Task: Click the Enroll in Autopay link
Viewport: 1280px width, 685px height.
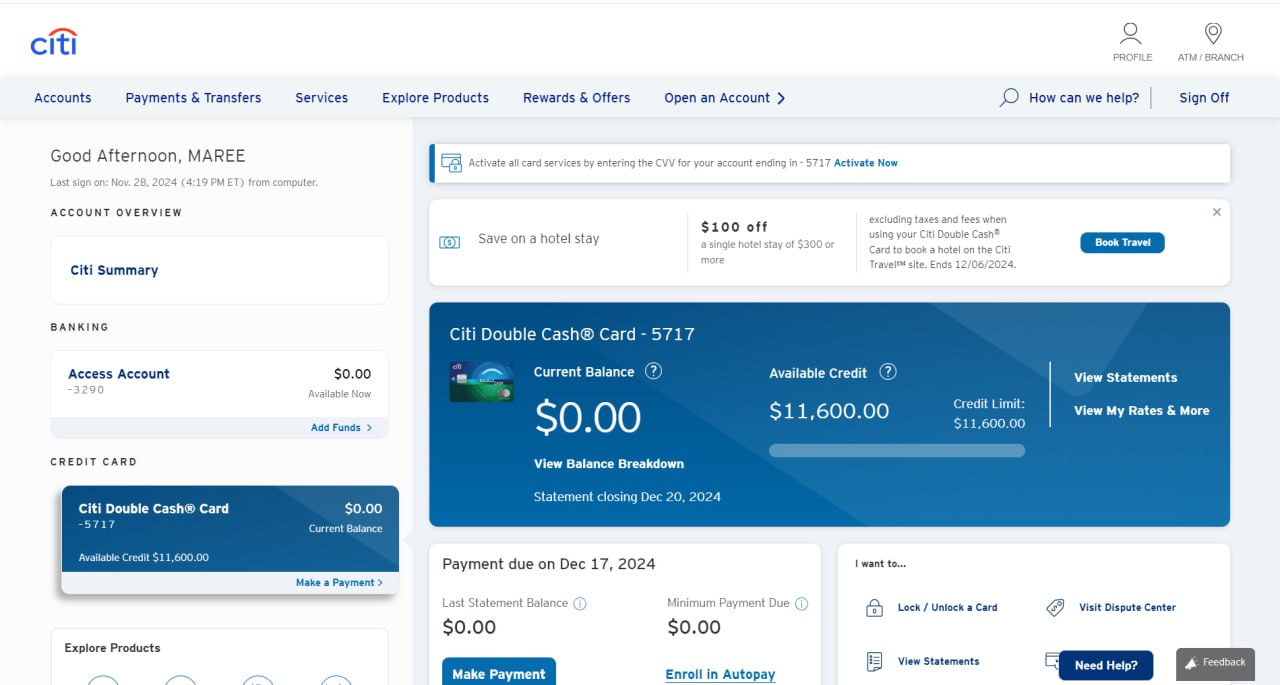Action: click(720, 674)
